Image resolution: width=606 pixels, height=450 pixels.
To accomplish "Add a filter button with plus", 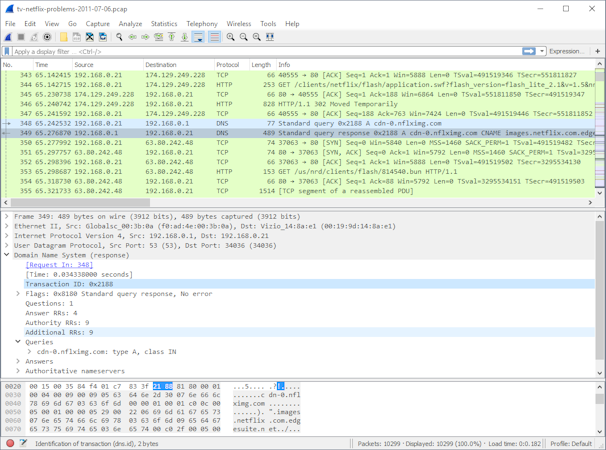I will tap(597, 51).
